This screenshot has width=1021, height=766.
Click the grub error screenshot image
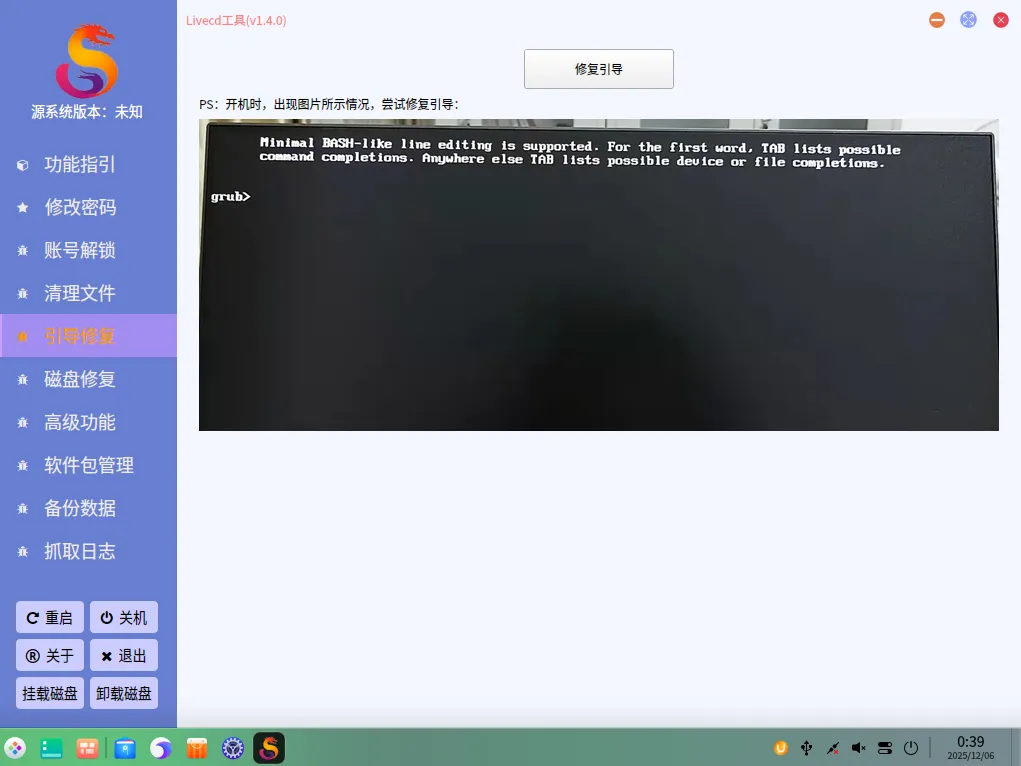pyautogui.click(x=598, y=275)
